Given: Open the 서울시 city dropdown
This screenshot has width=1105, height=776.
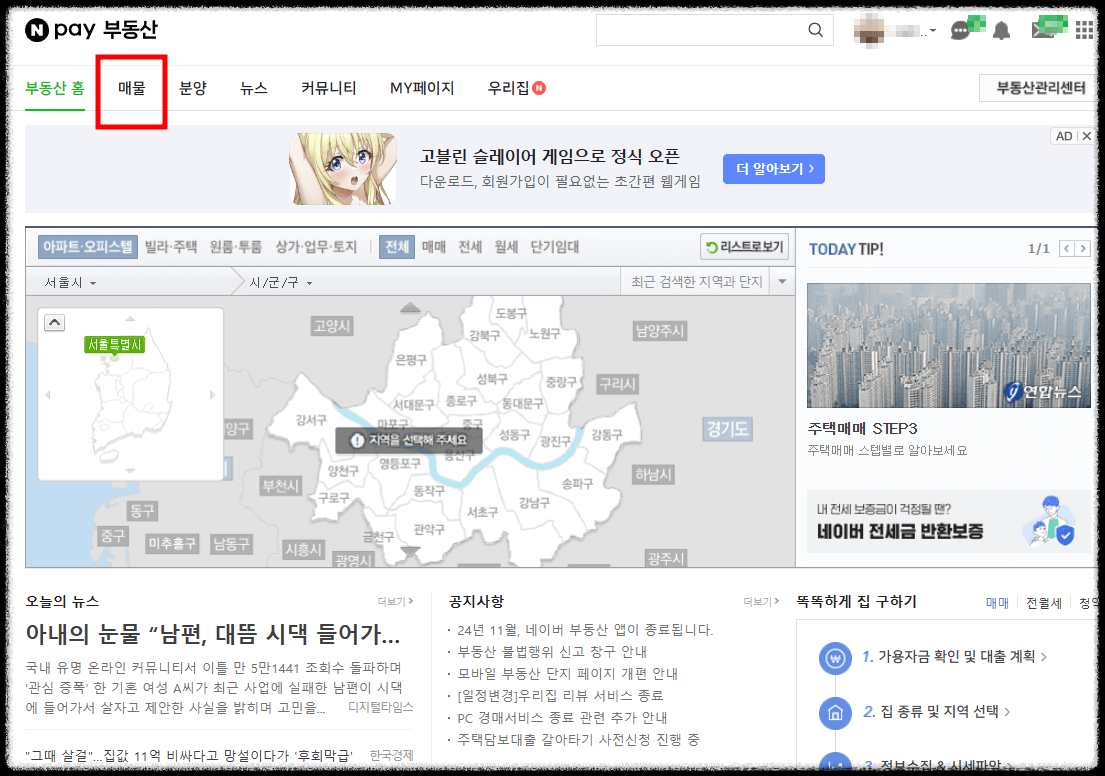Looking at the screenshot, I should 70,283.
